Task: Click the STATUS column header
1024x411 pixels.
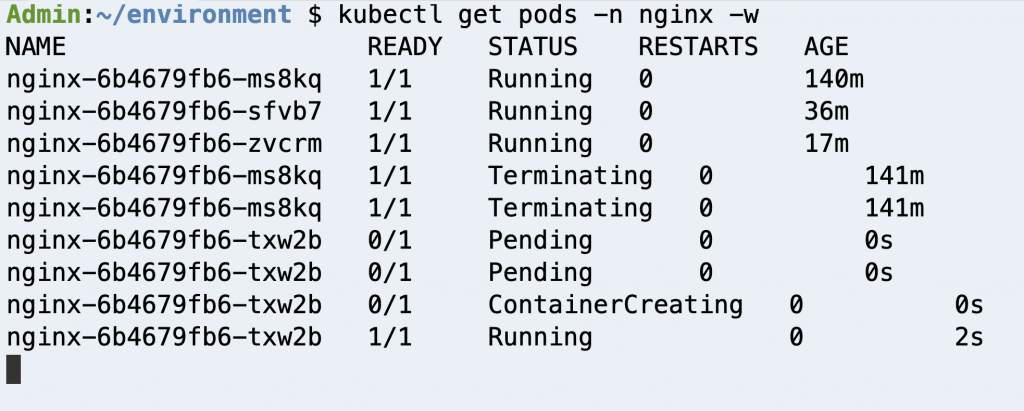Action: point(533,47)
